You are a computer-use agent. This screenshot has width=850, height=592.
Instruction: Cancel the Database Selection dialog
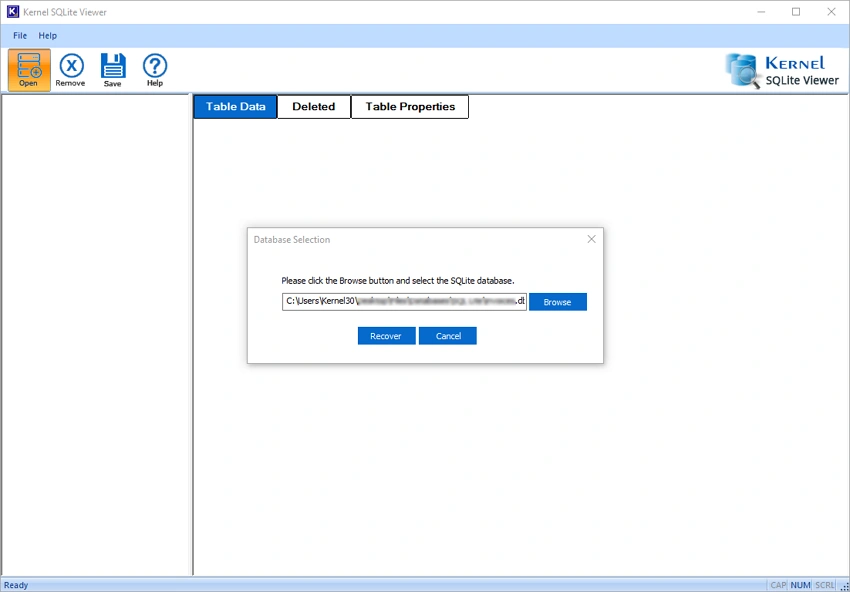coord(448,336)
